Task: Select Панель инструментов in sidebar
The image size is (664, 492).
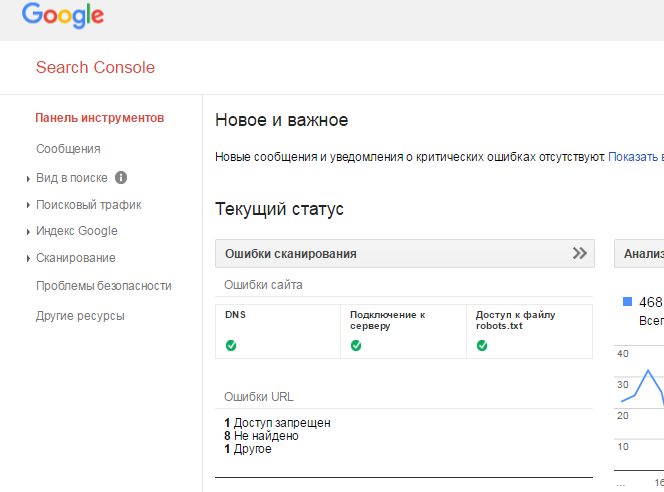Action: (x=100, y=118)
